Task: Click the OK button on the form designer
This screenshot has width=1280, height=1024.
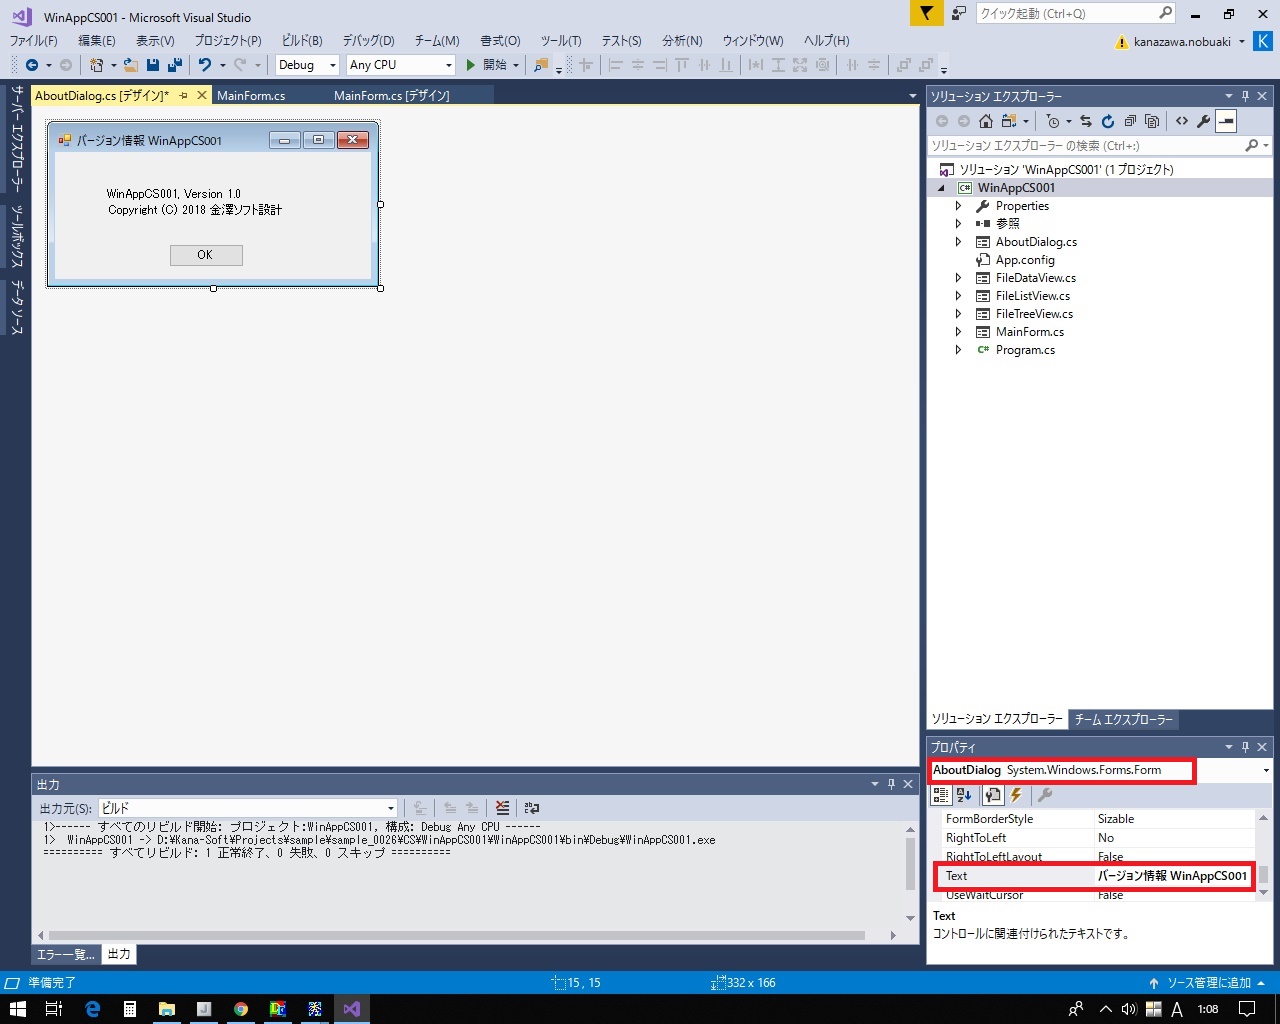Action: pos(206,255)
